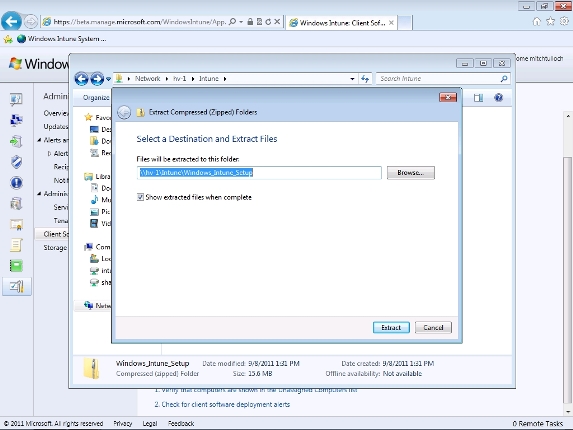Click the Extract button
This screenshot has width=573, height=430.
391,327
